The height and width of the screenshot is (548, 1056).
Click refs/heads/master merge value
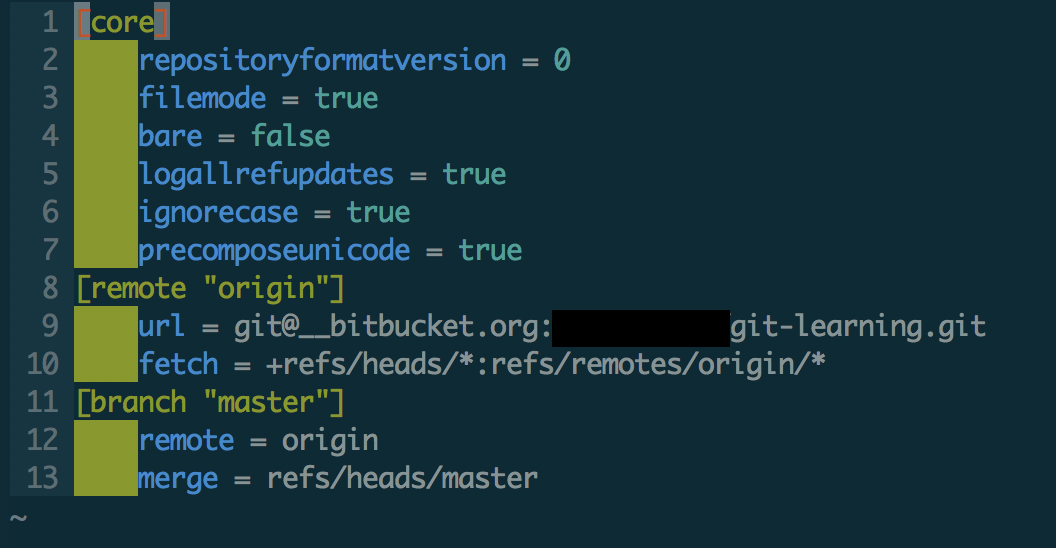coord(402,479)
